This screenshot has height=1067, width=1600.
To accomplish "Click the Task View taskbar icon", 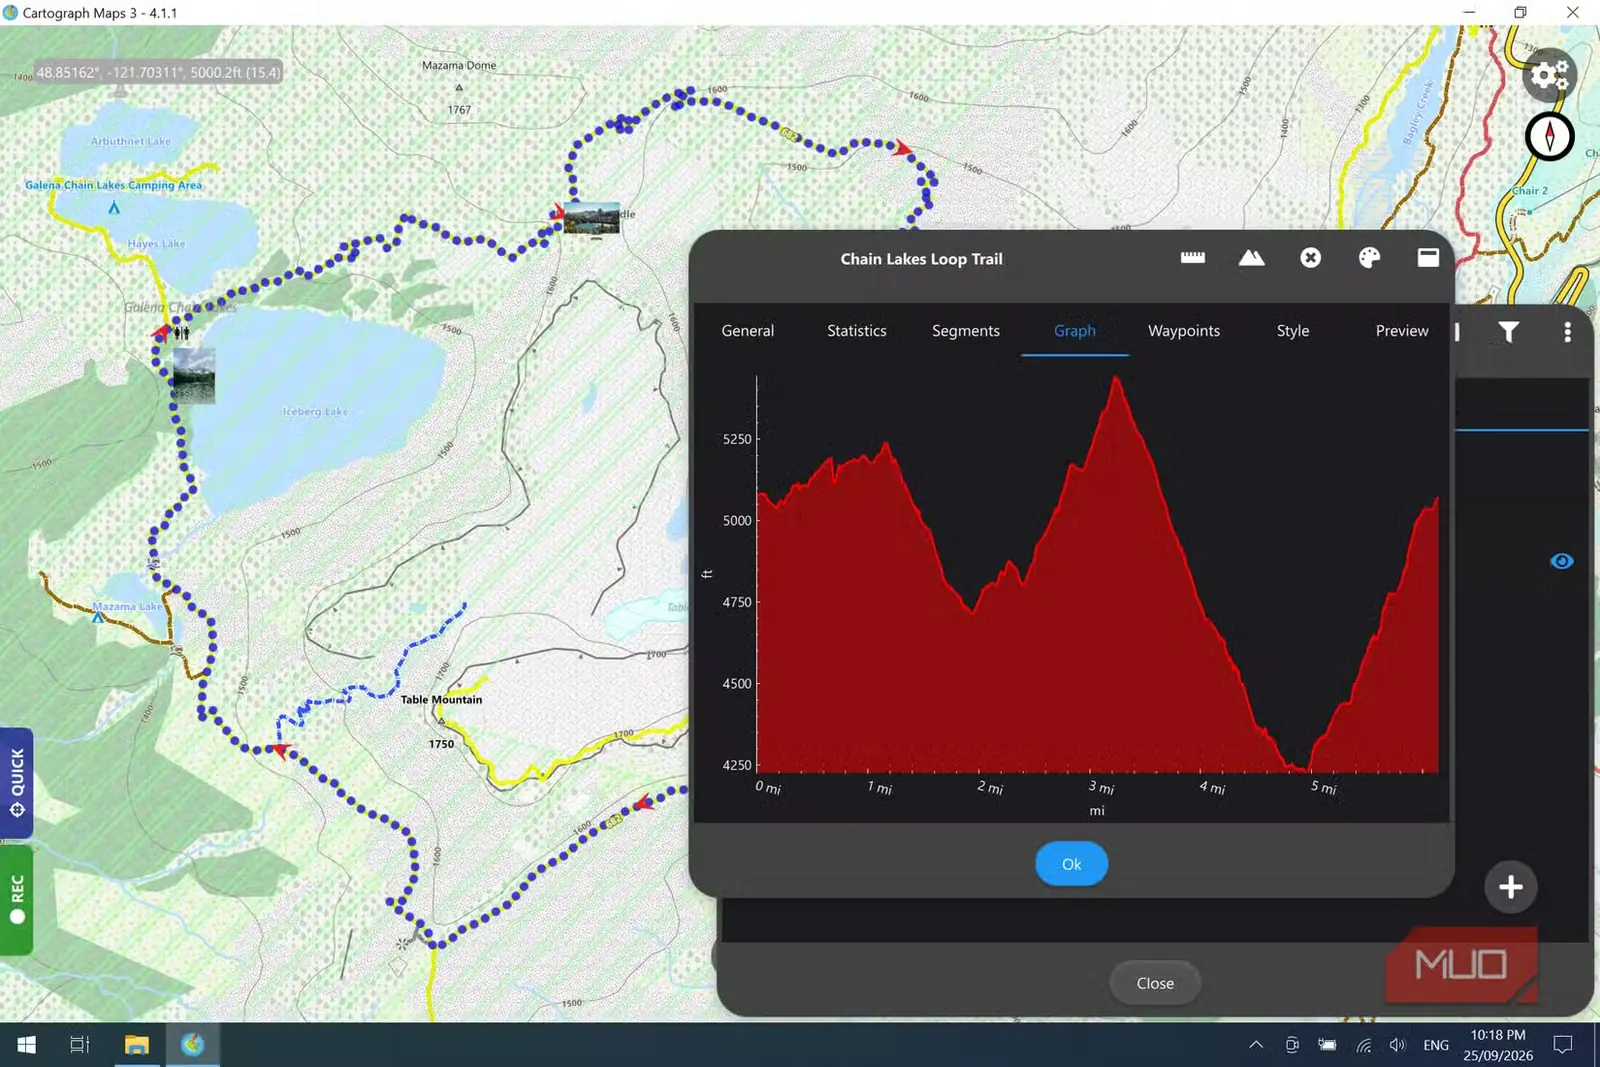I will 80,1045.
